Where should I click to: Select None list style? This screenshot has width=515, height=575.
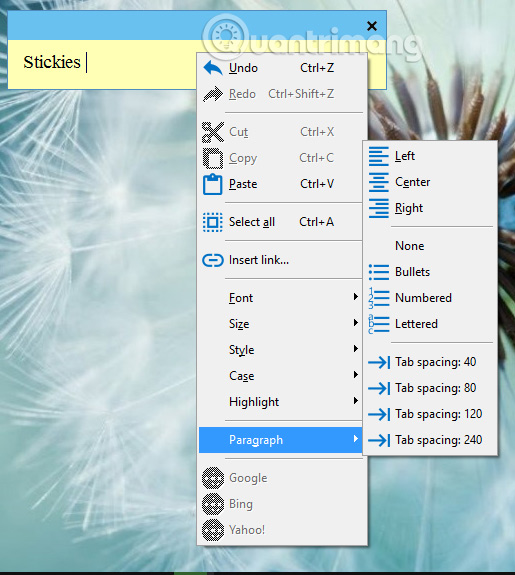tap(430, 246)
